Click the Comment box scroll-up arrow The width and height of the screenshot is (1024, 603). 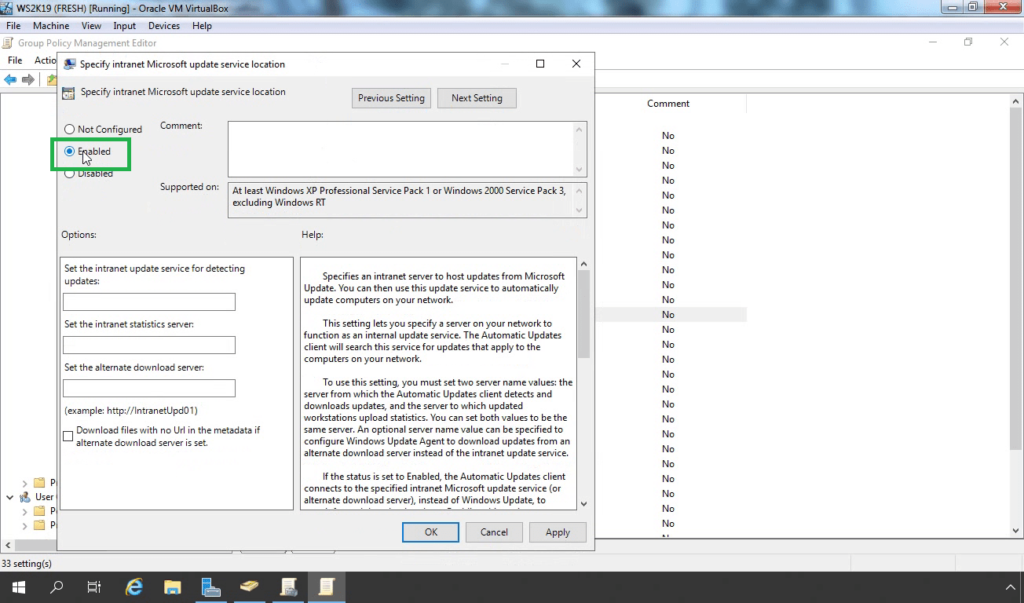pos(579,129)
